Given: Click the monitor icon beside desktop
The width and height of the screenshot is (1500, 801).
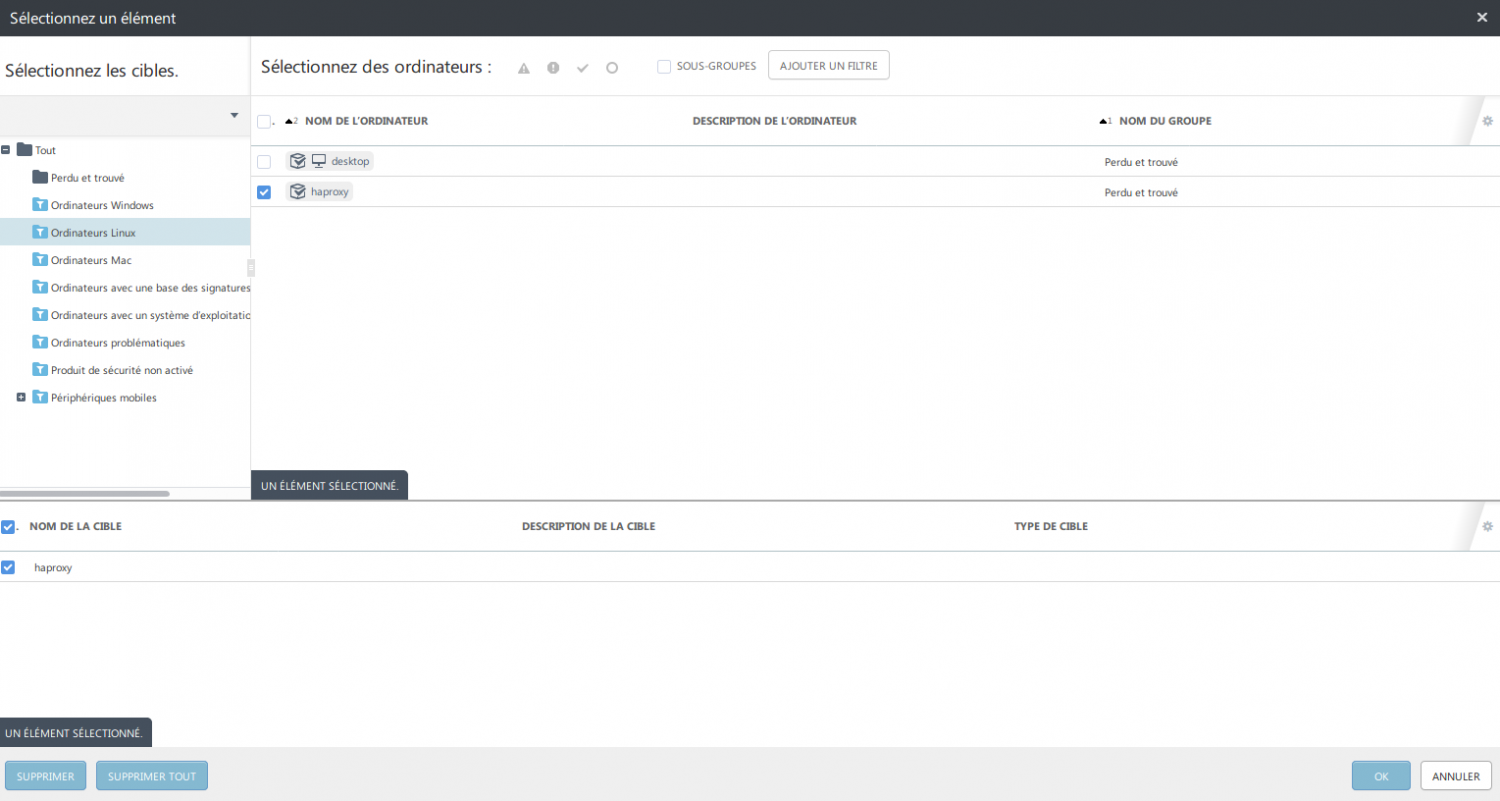Looking at the screenshot, I should point(319,161).
